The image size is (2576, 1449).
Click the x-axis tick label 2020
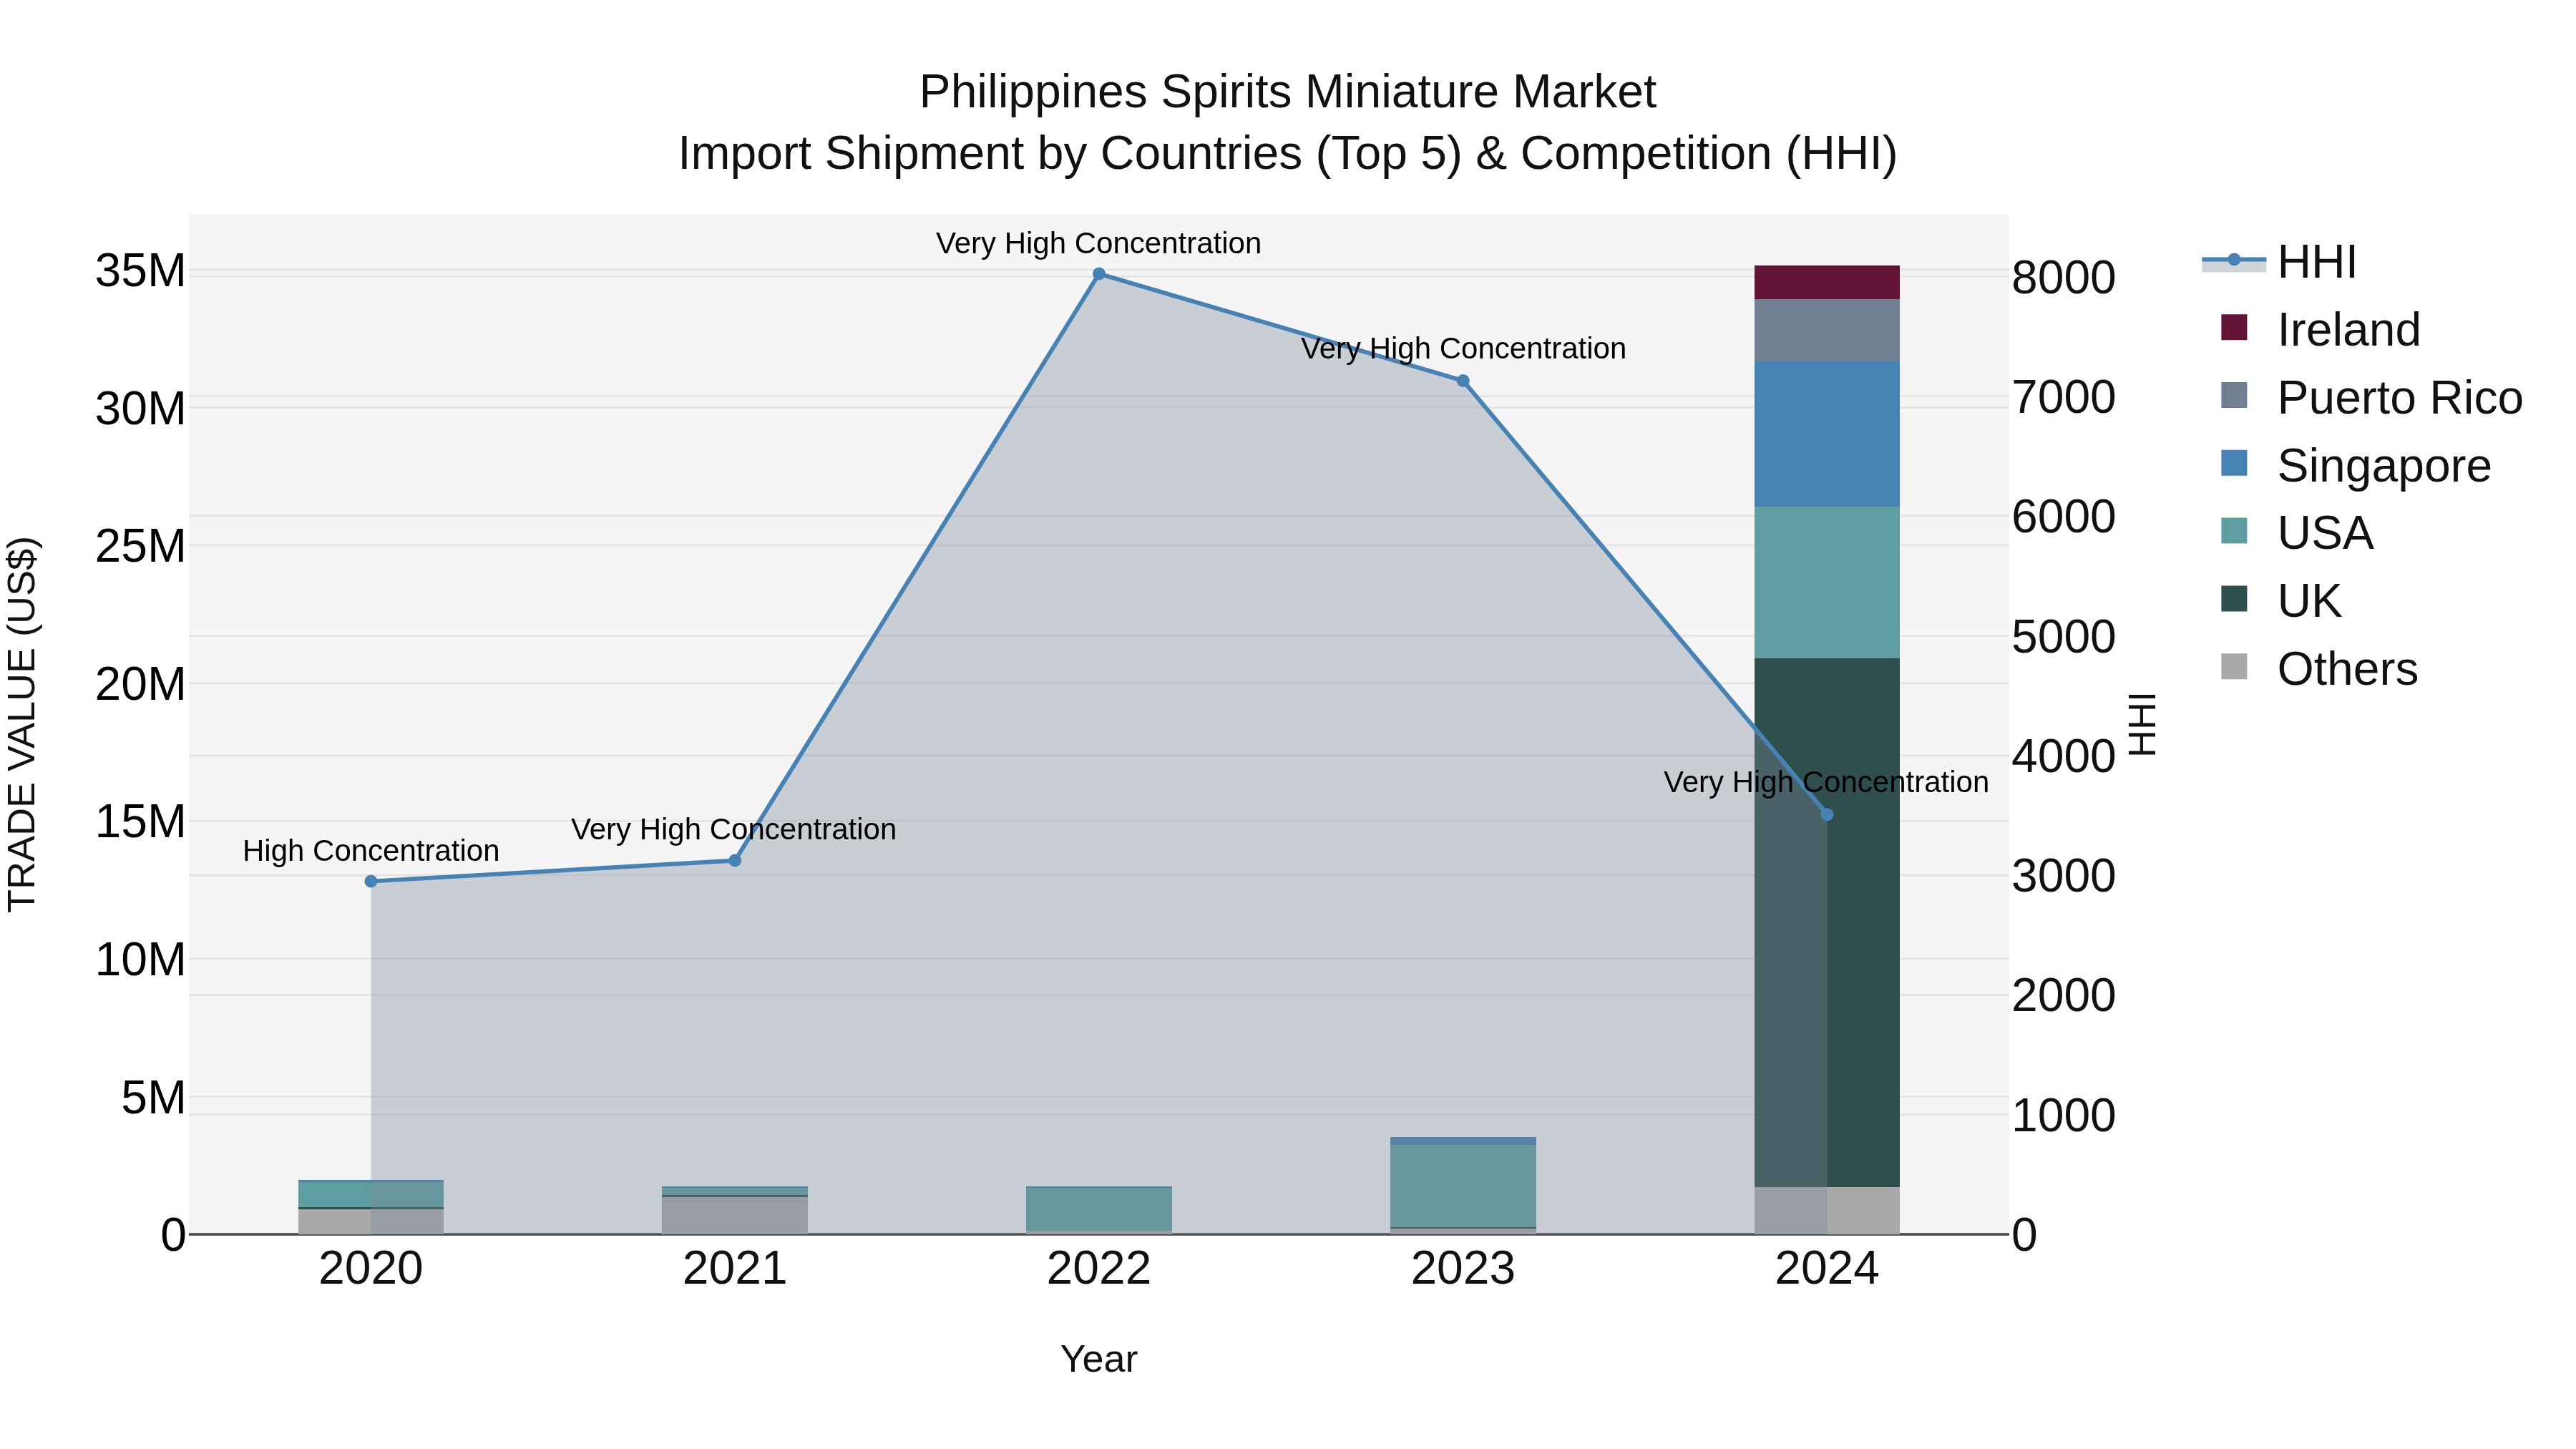[371, 1269]
